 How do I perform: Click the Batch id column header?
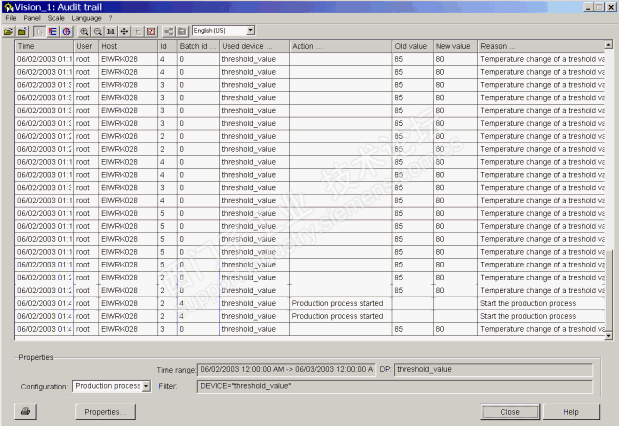pyautogui.click(x=198, y=46)
